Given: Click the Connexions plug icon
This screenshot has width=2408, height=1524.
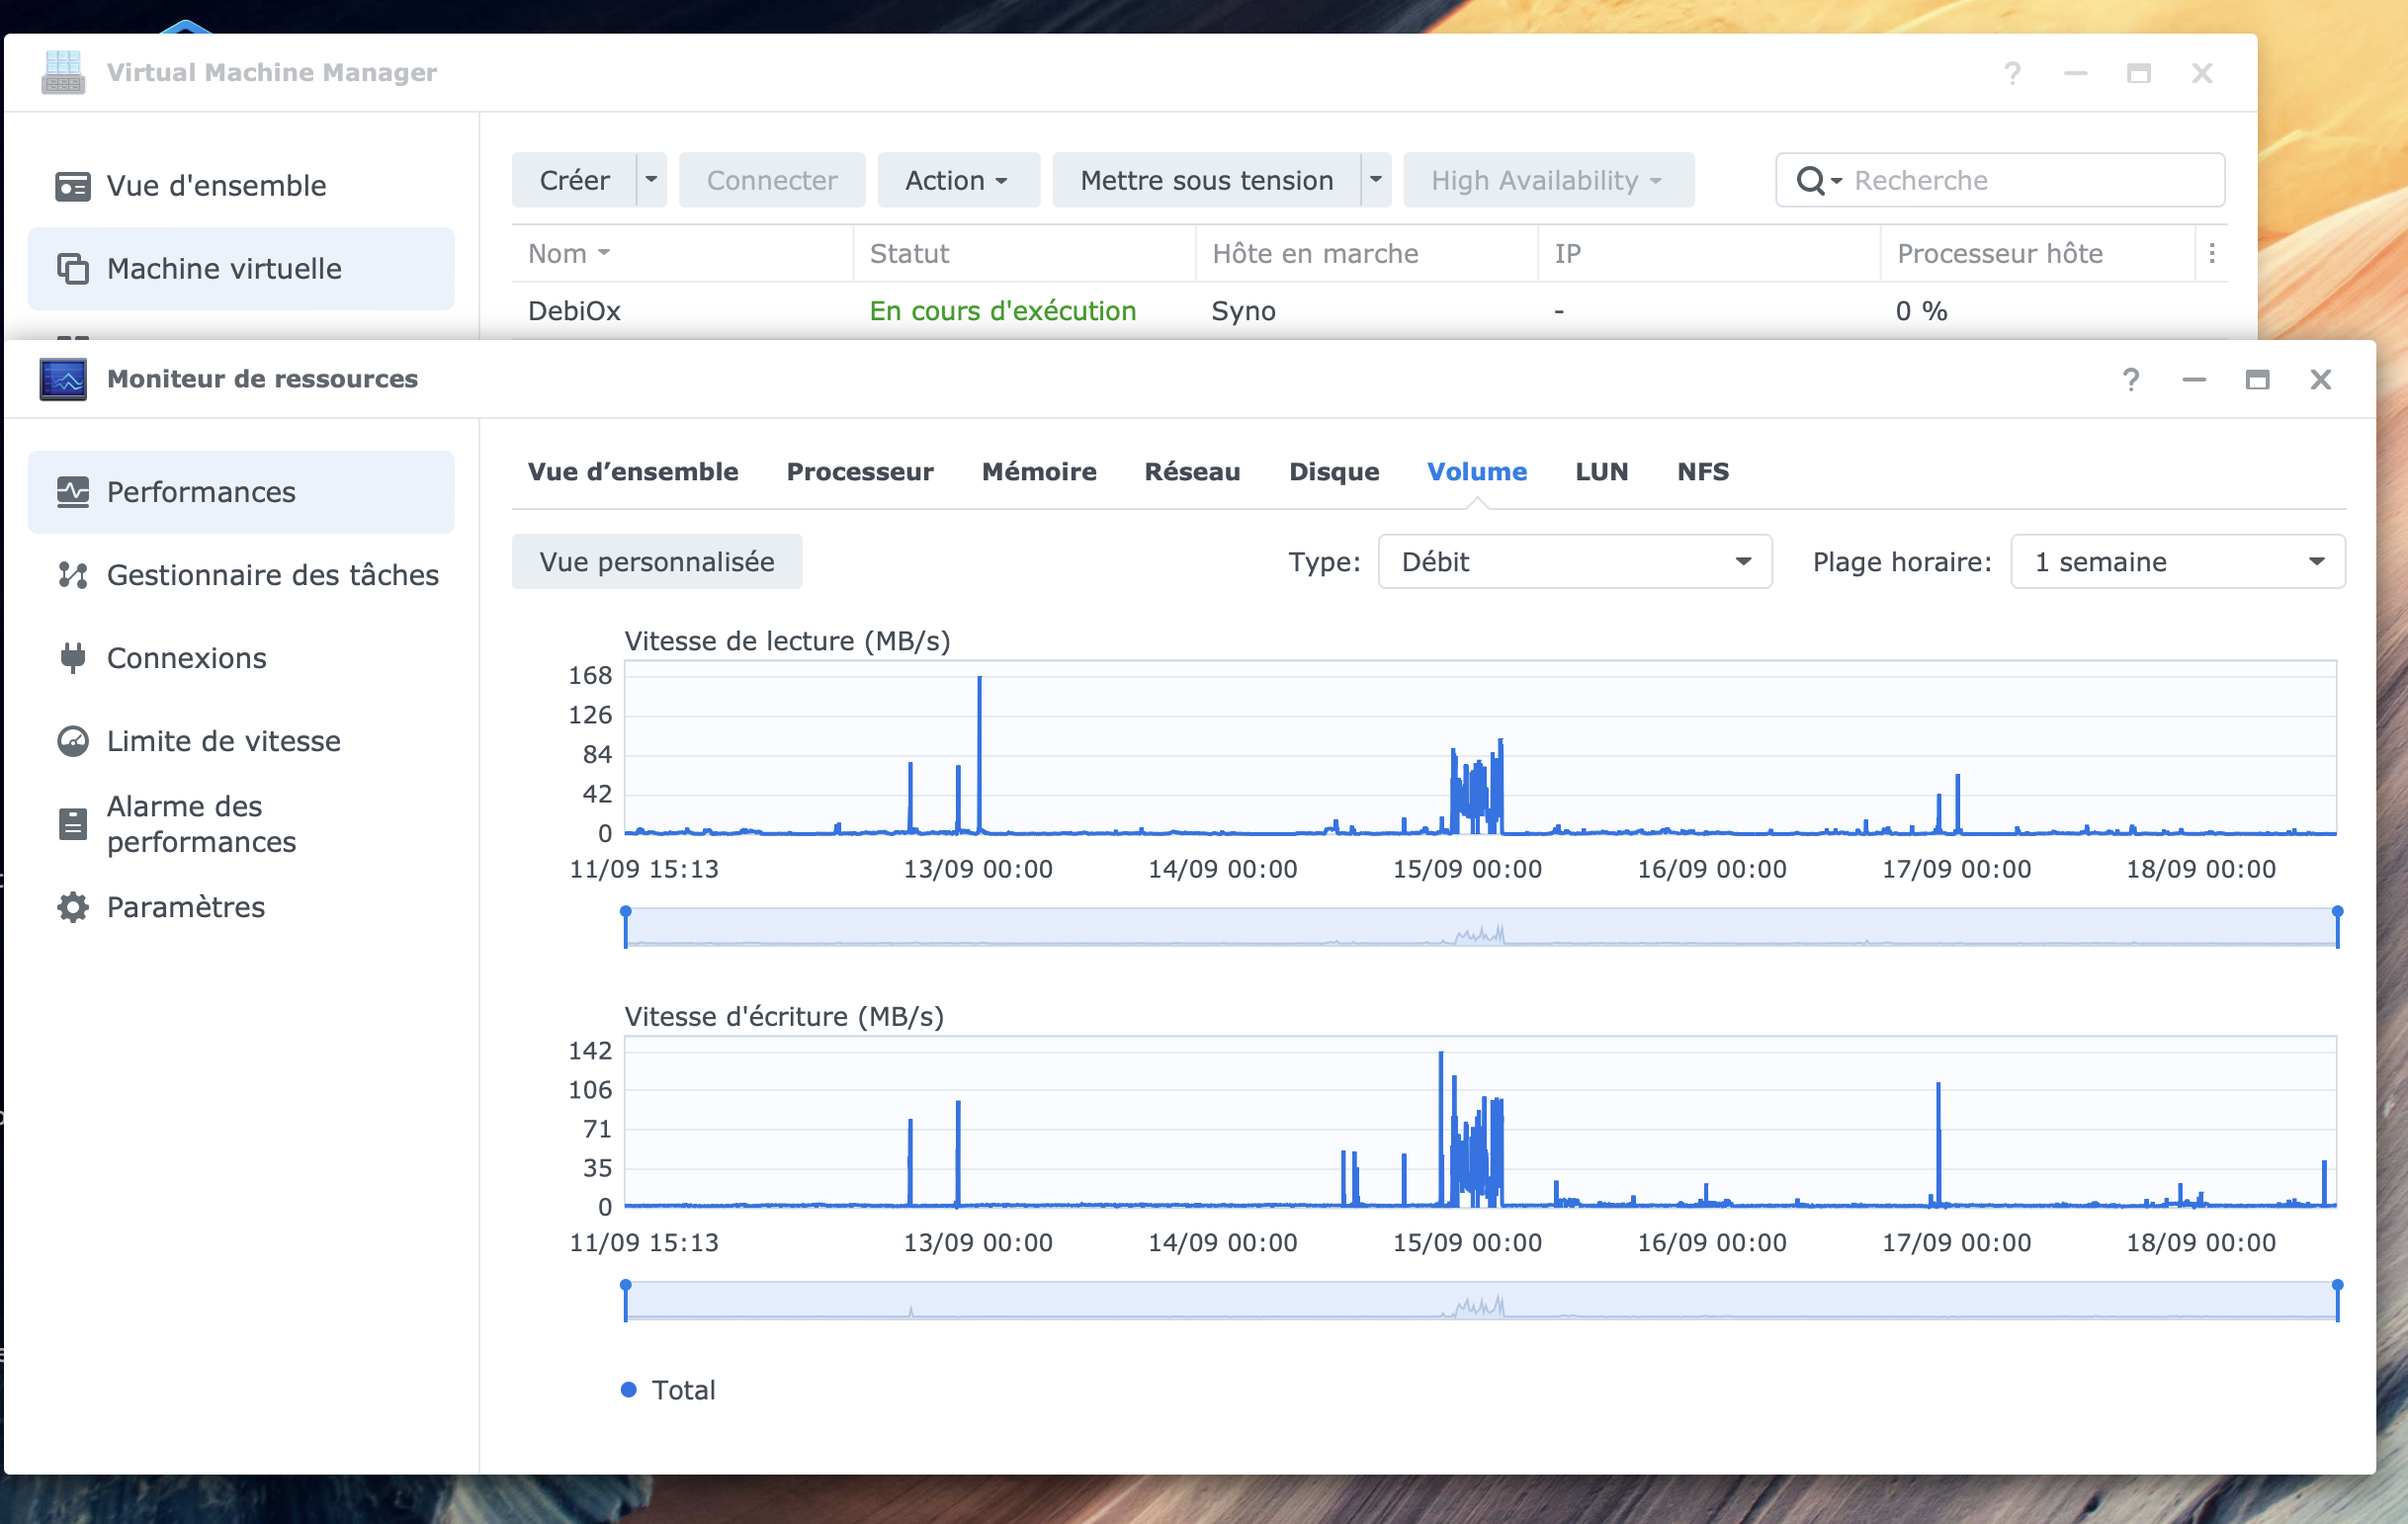Looking at the screenshot, I should [x=73, y=658].
